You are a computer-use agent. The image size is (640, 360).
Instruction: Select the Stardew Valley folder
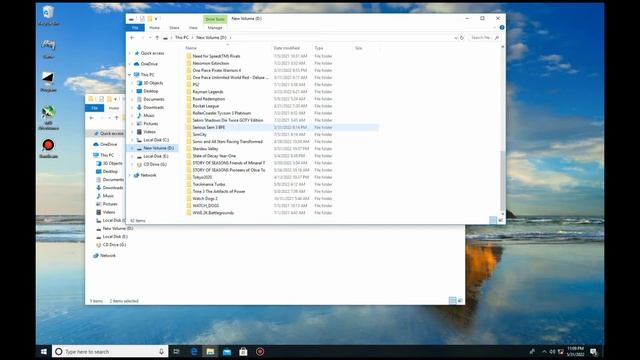[205, 149]
